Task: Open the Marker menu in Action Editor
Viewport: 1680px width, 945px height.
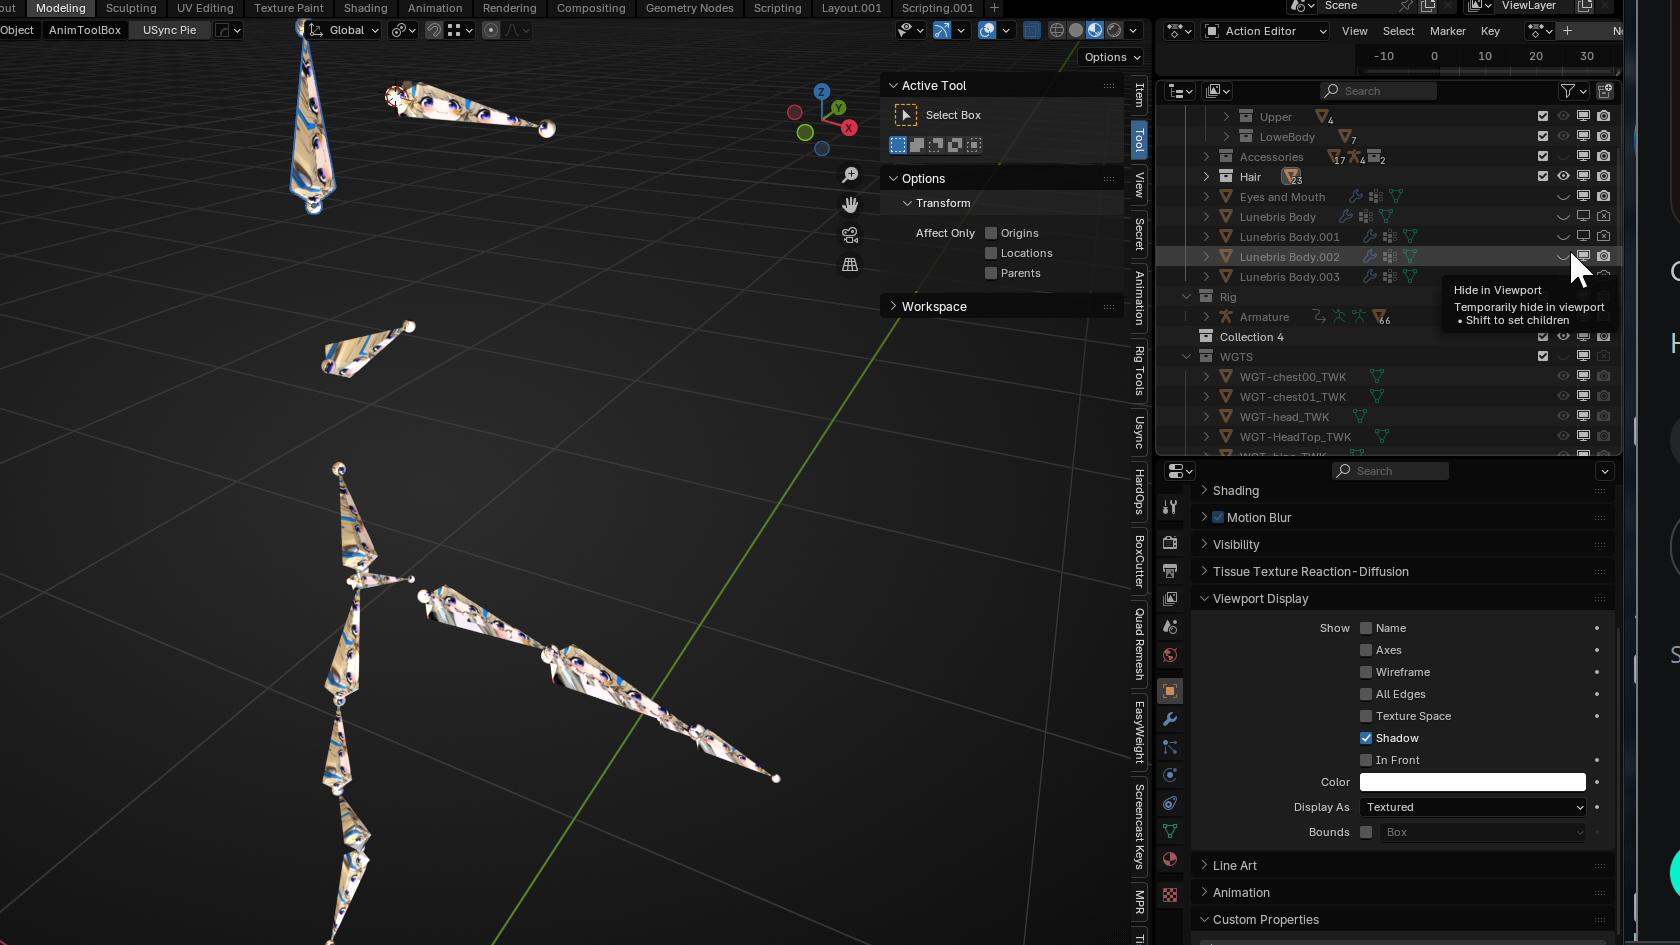Action: point(1447,31)
